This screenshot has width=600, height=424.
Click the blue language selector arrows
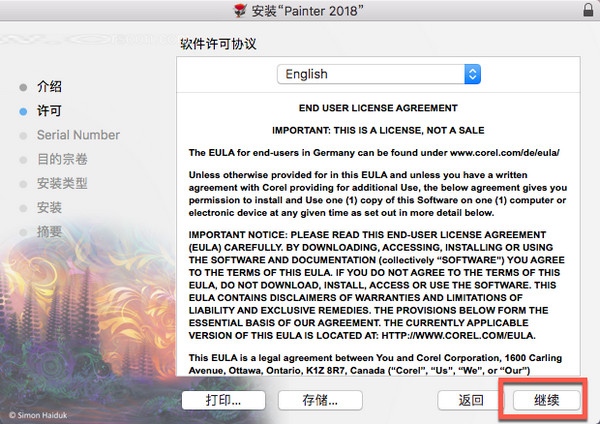[473, 74]
